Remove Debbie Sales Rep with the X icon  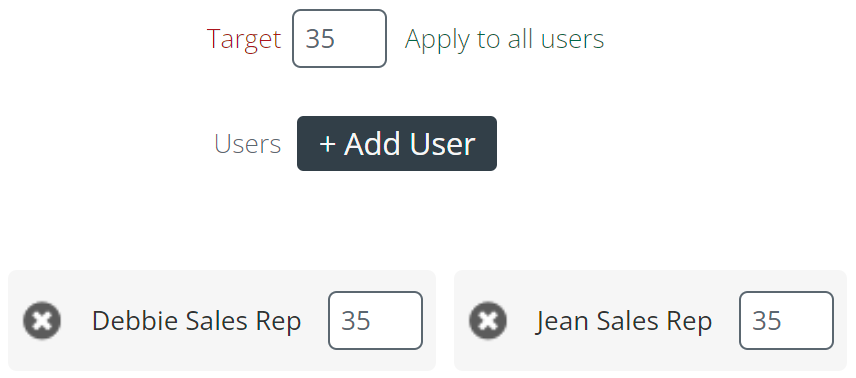click(x=42, y=321)
